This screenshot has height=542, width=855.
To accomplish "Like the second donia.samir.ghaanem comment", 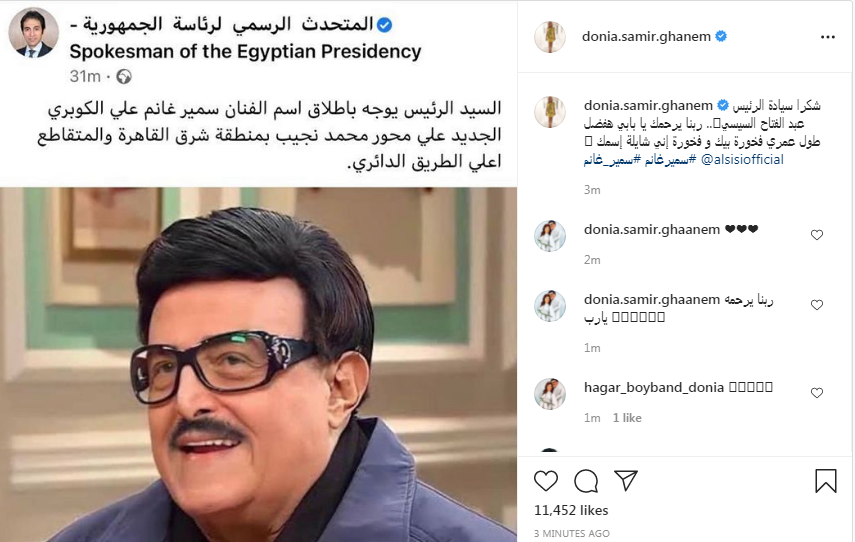I will (x=816, y=305).
